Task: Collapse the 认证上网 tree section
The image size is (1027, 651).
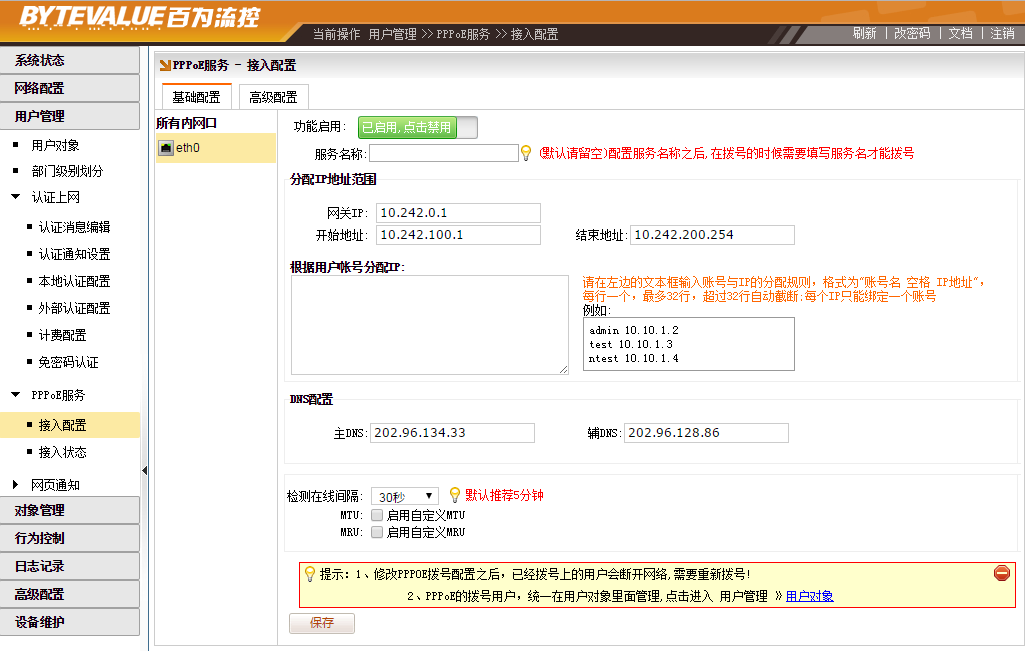Action: pos(16,198)
